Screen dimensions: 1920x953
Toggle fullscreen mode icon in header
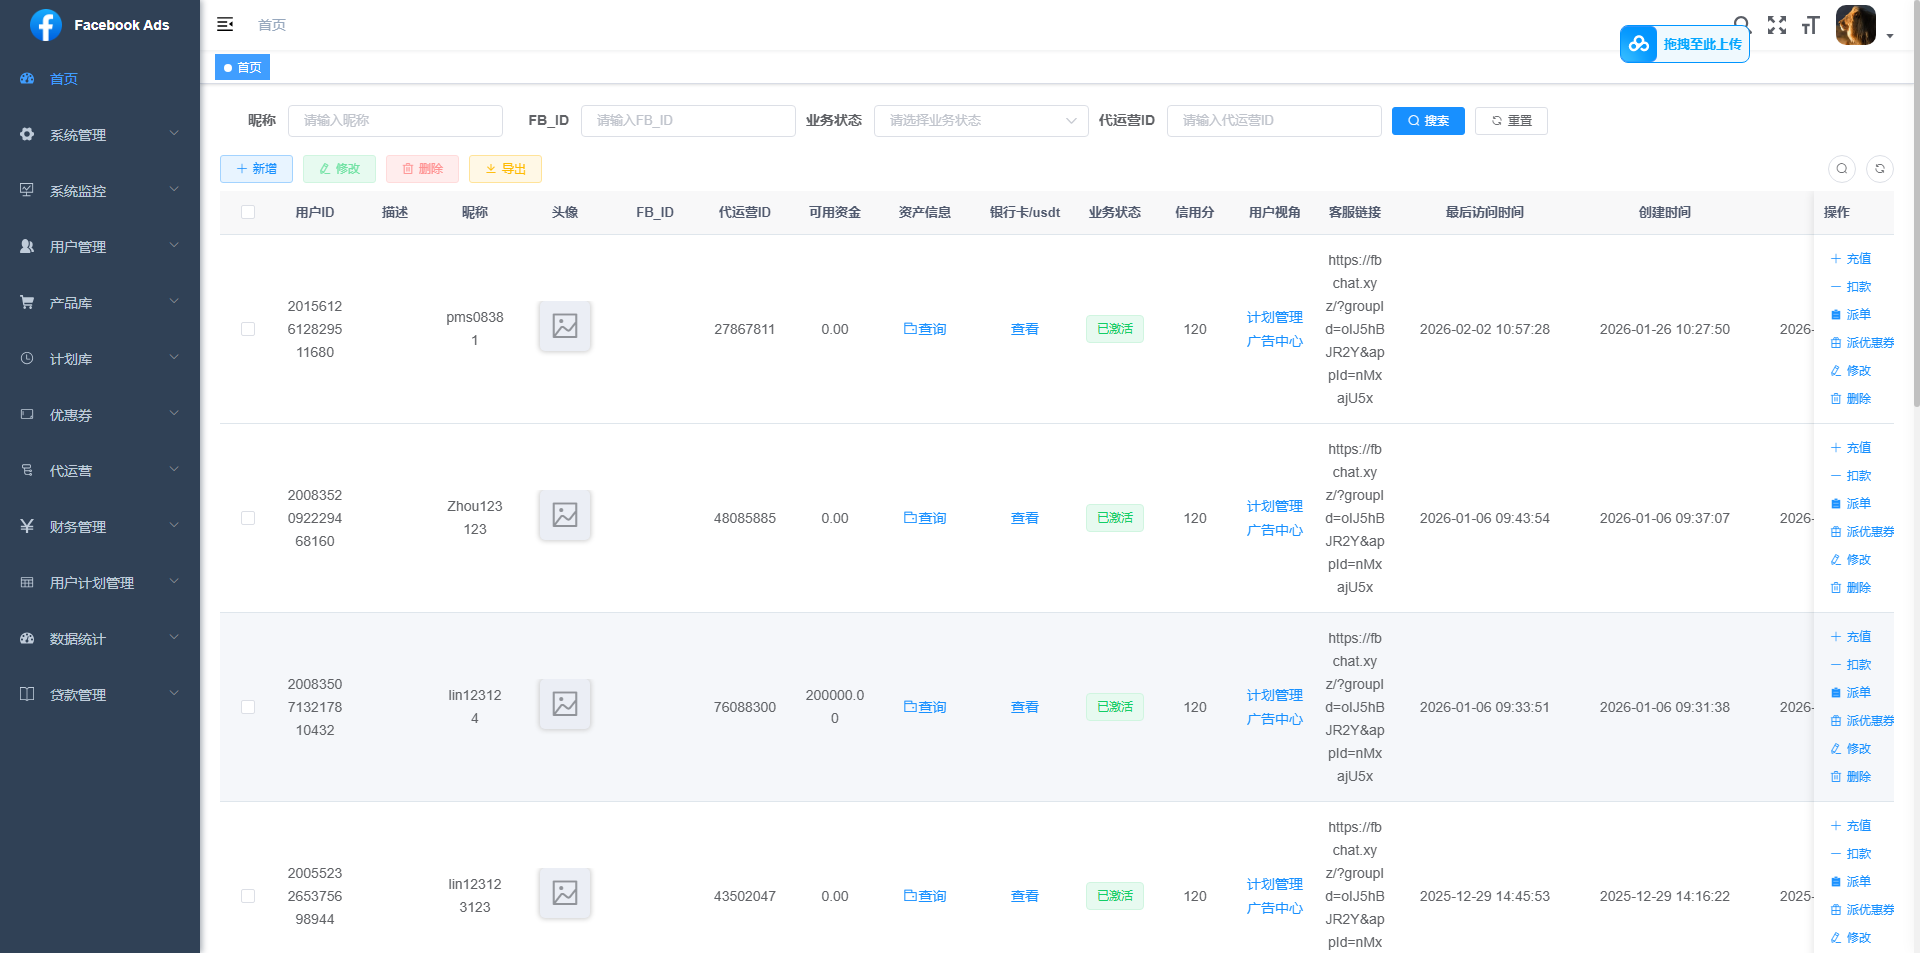[x=1777, y=25]
